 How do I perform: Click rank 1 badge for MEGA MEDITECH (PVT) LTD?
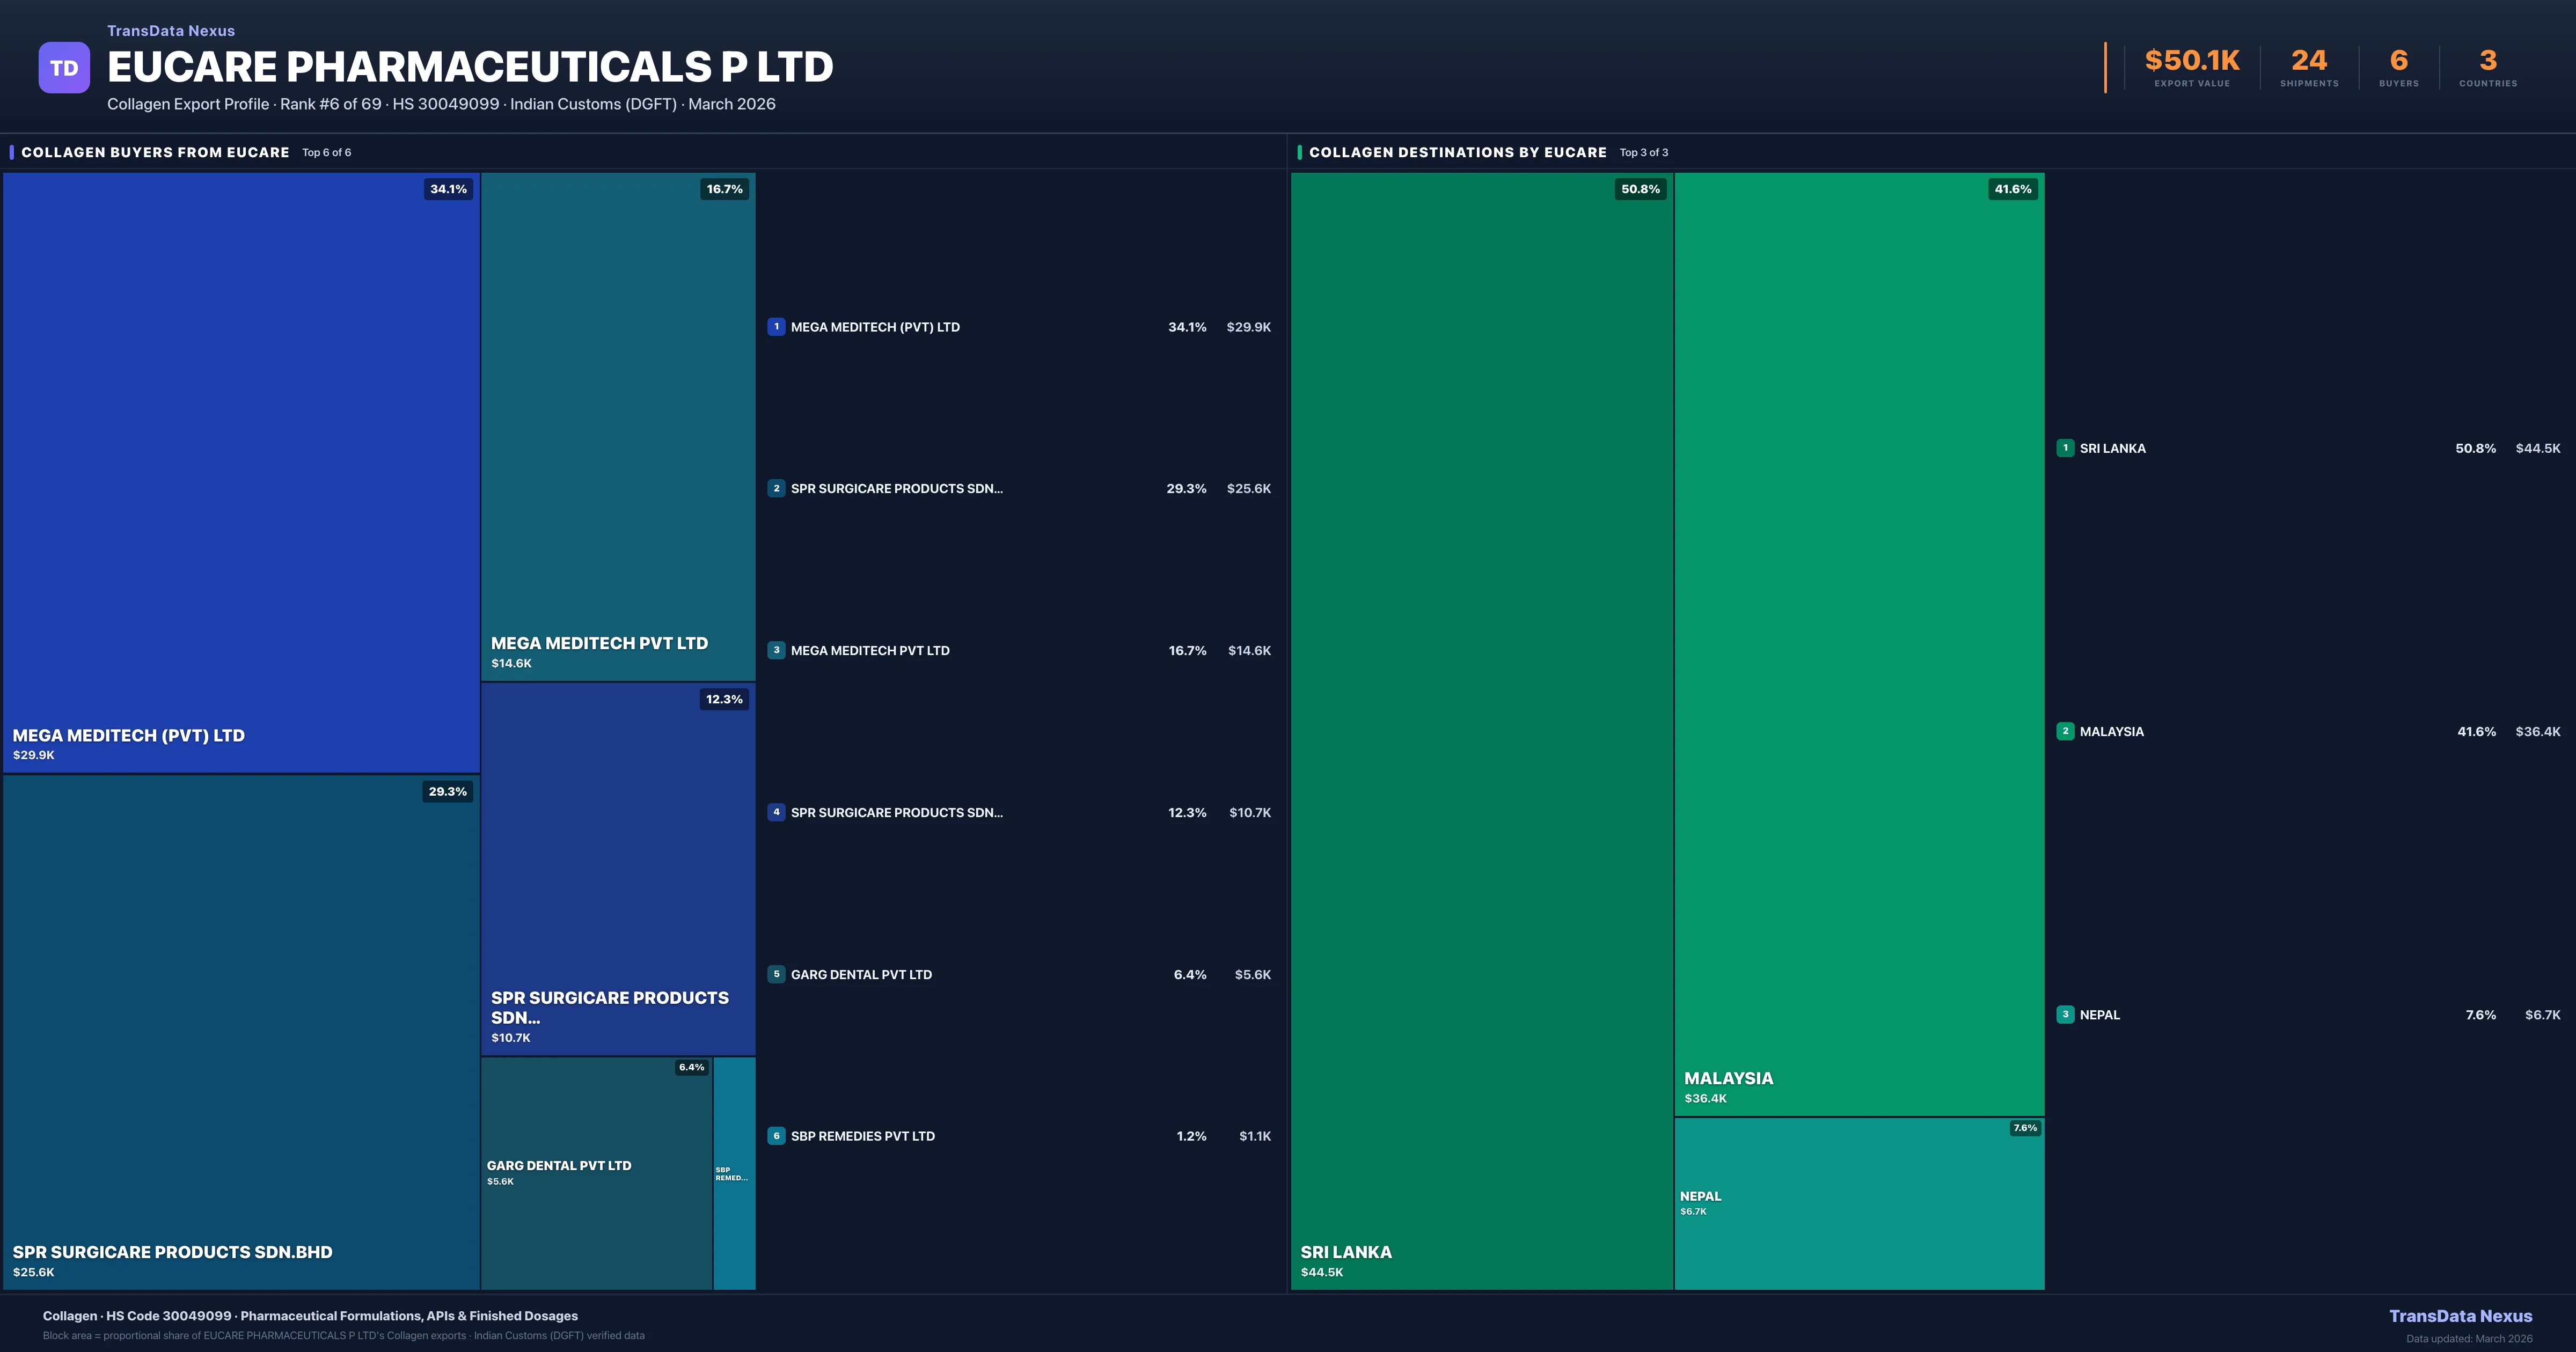pyautogui.click(x=776, y=327)
